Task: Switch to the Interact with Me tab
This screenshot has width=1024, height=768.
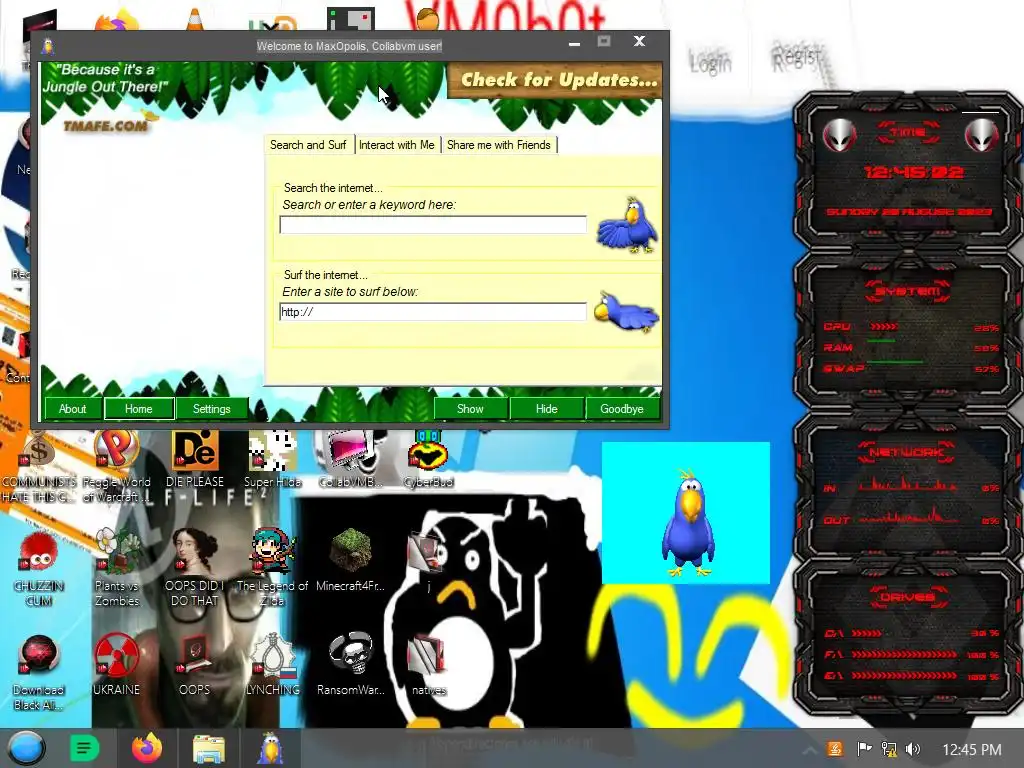Action: [396, 145]
